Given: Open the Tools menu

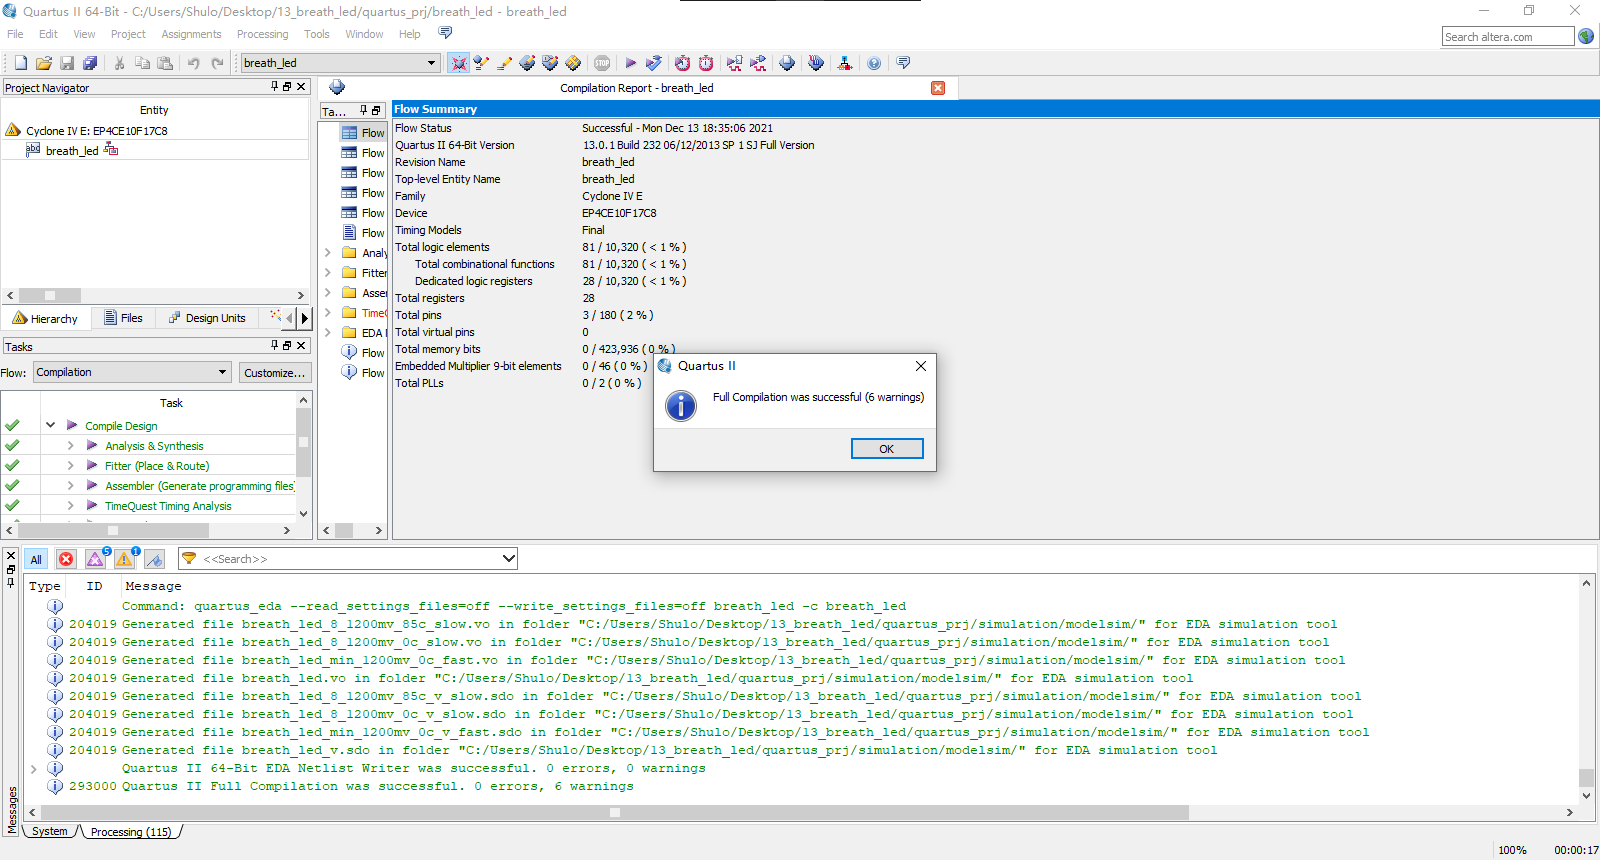Looking at the screenshot, I should [x=316, y=34].
